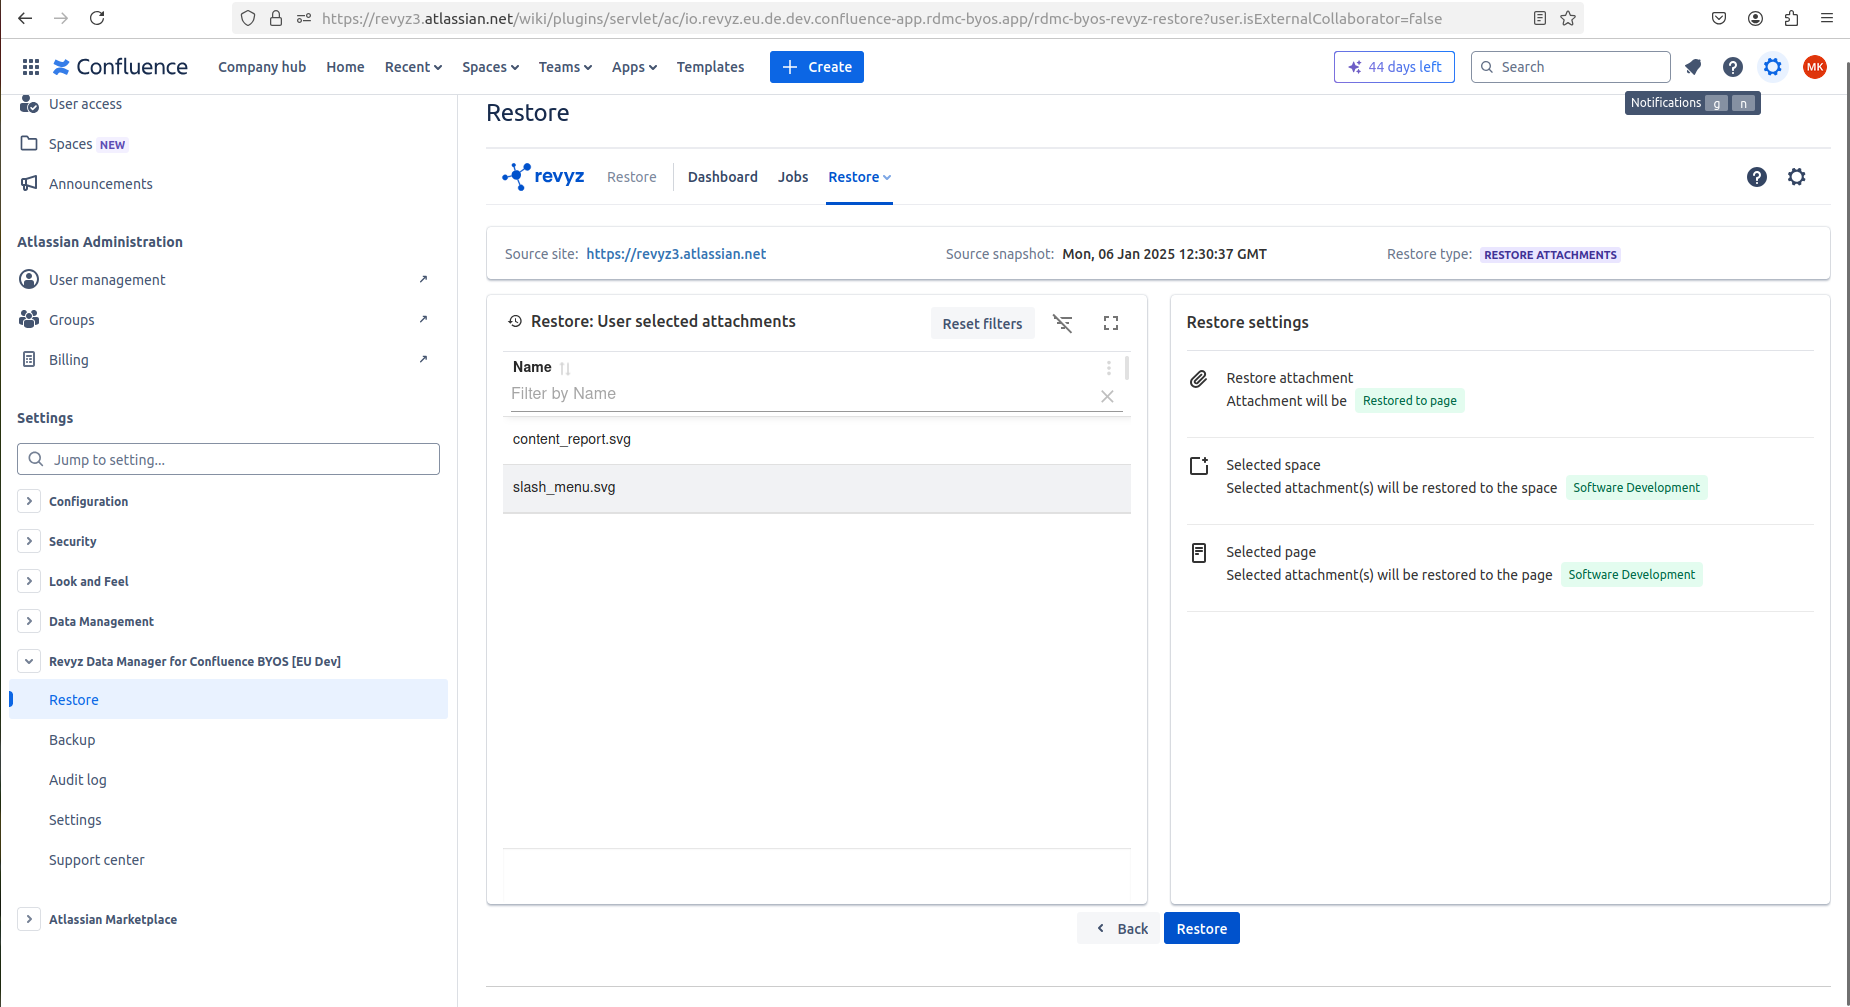Expand the Configuration section
Viewport: 1850px width, 1007px height.
click(29, 501)
